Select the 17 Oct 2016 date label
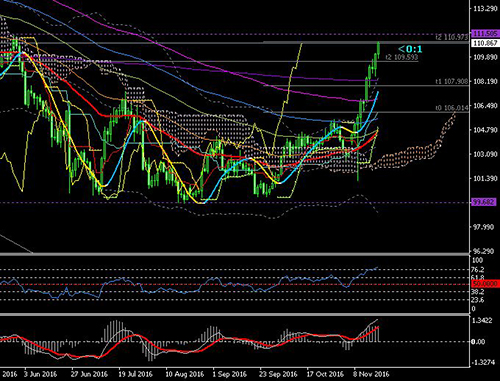Image resolution: width=500 pixels, height=381 pixels. 325,374
